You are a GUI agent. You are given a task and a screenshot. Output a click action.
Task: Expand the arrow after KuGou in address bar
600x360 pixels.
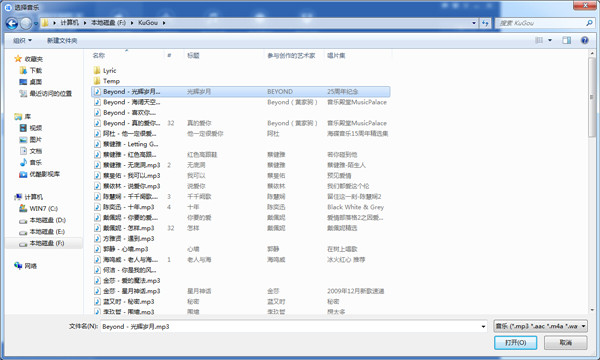pyautogui.click(x=164, y=23)
